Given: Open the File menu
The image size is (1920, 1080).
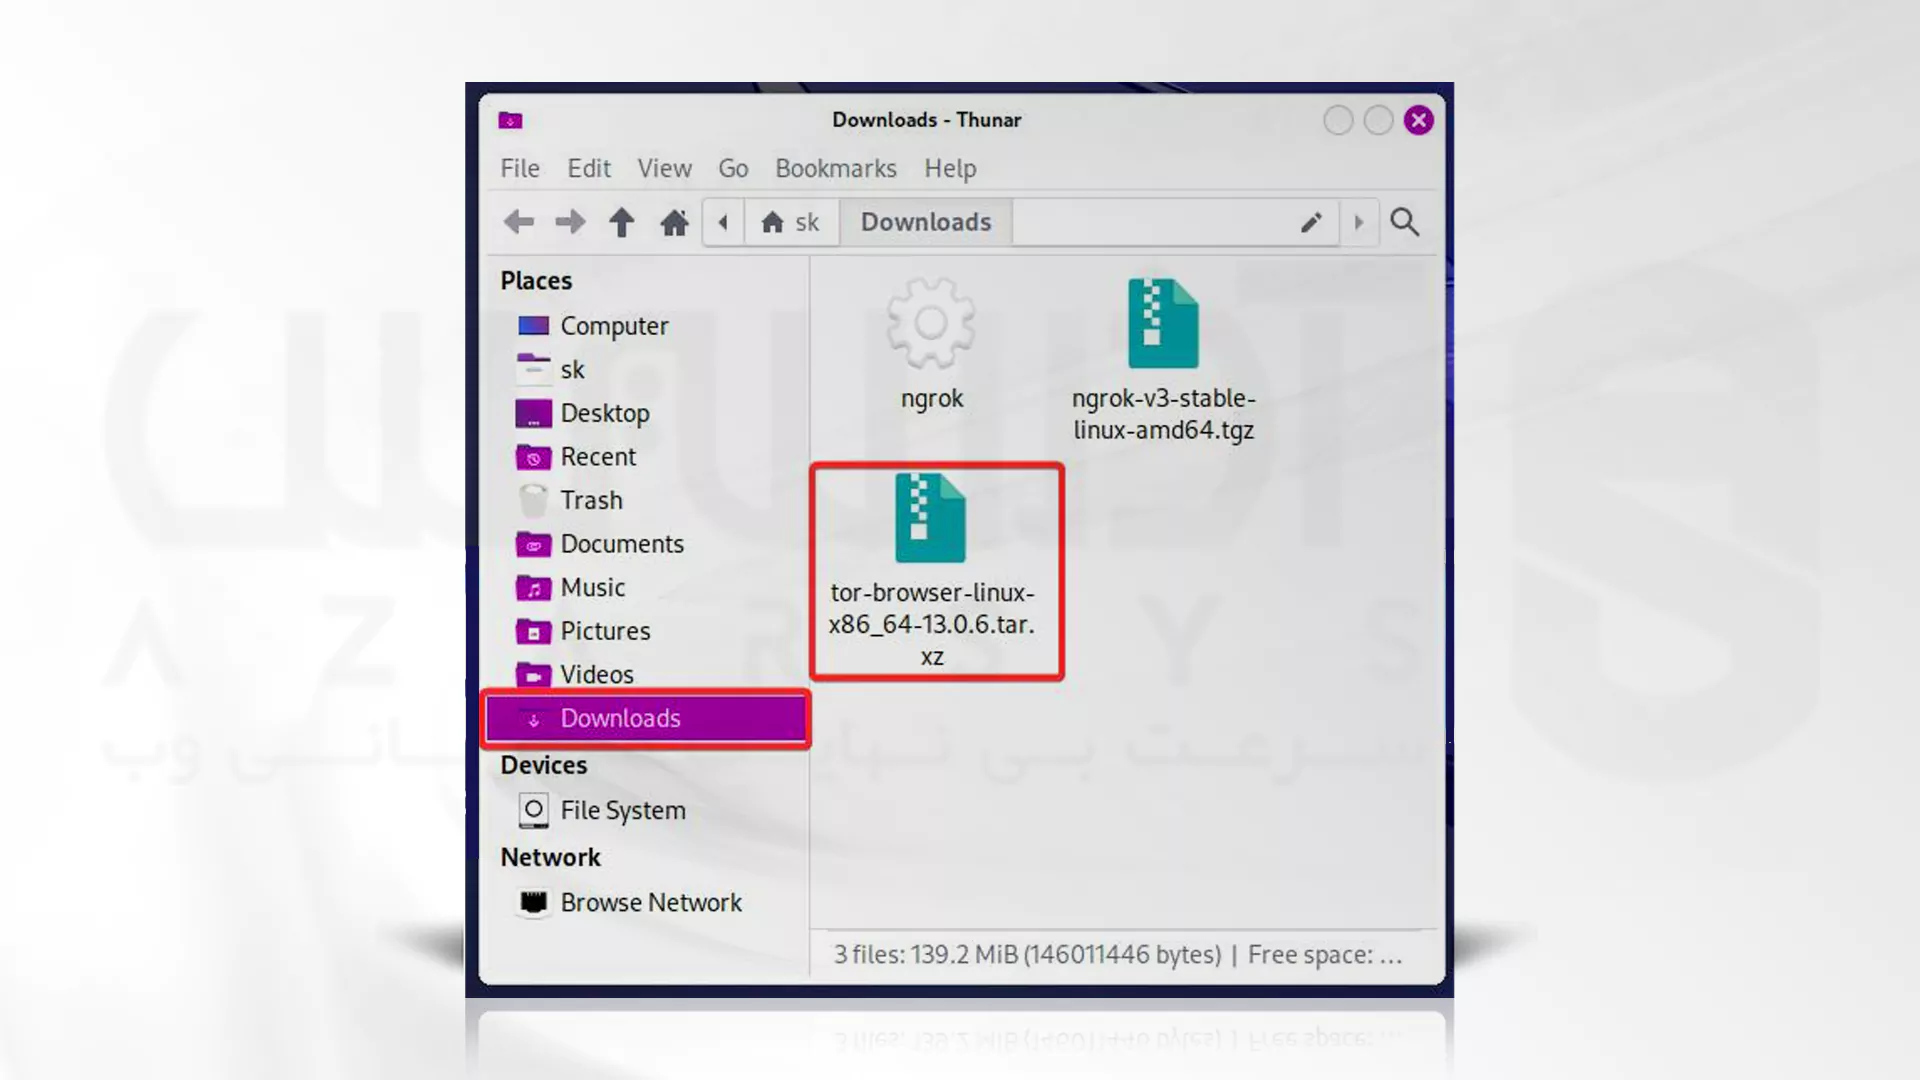Looking at the screenshot, I should tap(518, 167).
